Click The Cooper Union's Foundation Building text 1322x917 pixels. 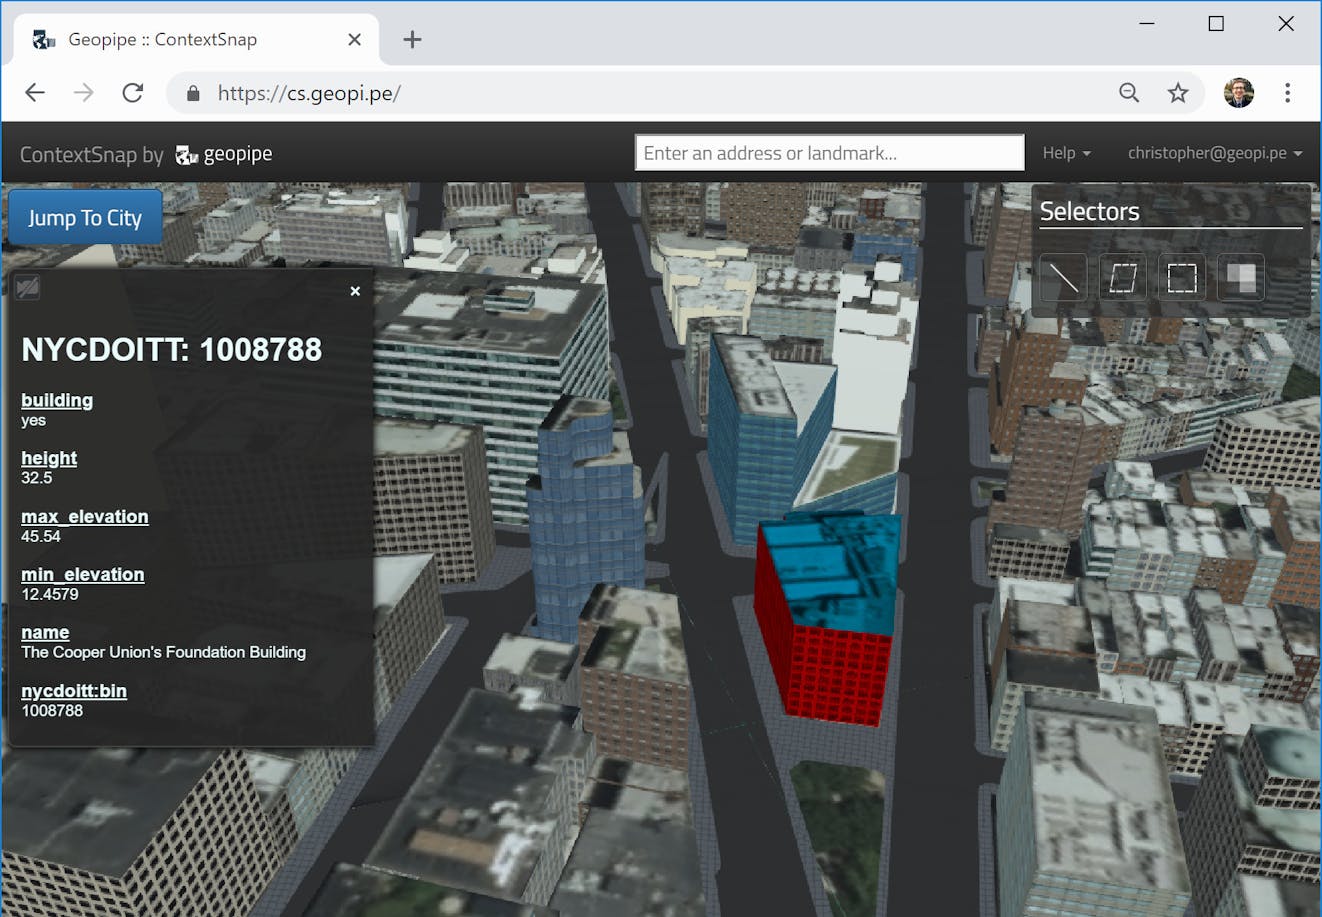coord(164,652)
